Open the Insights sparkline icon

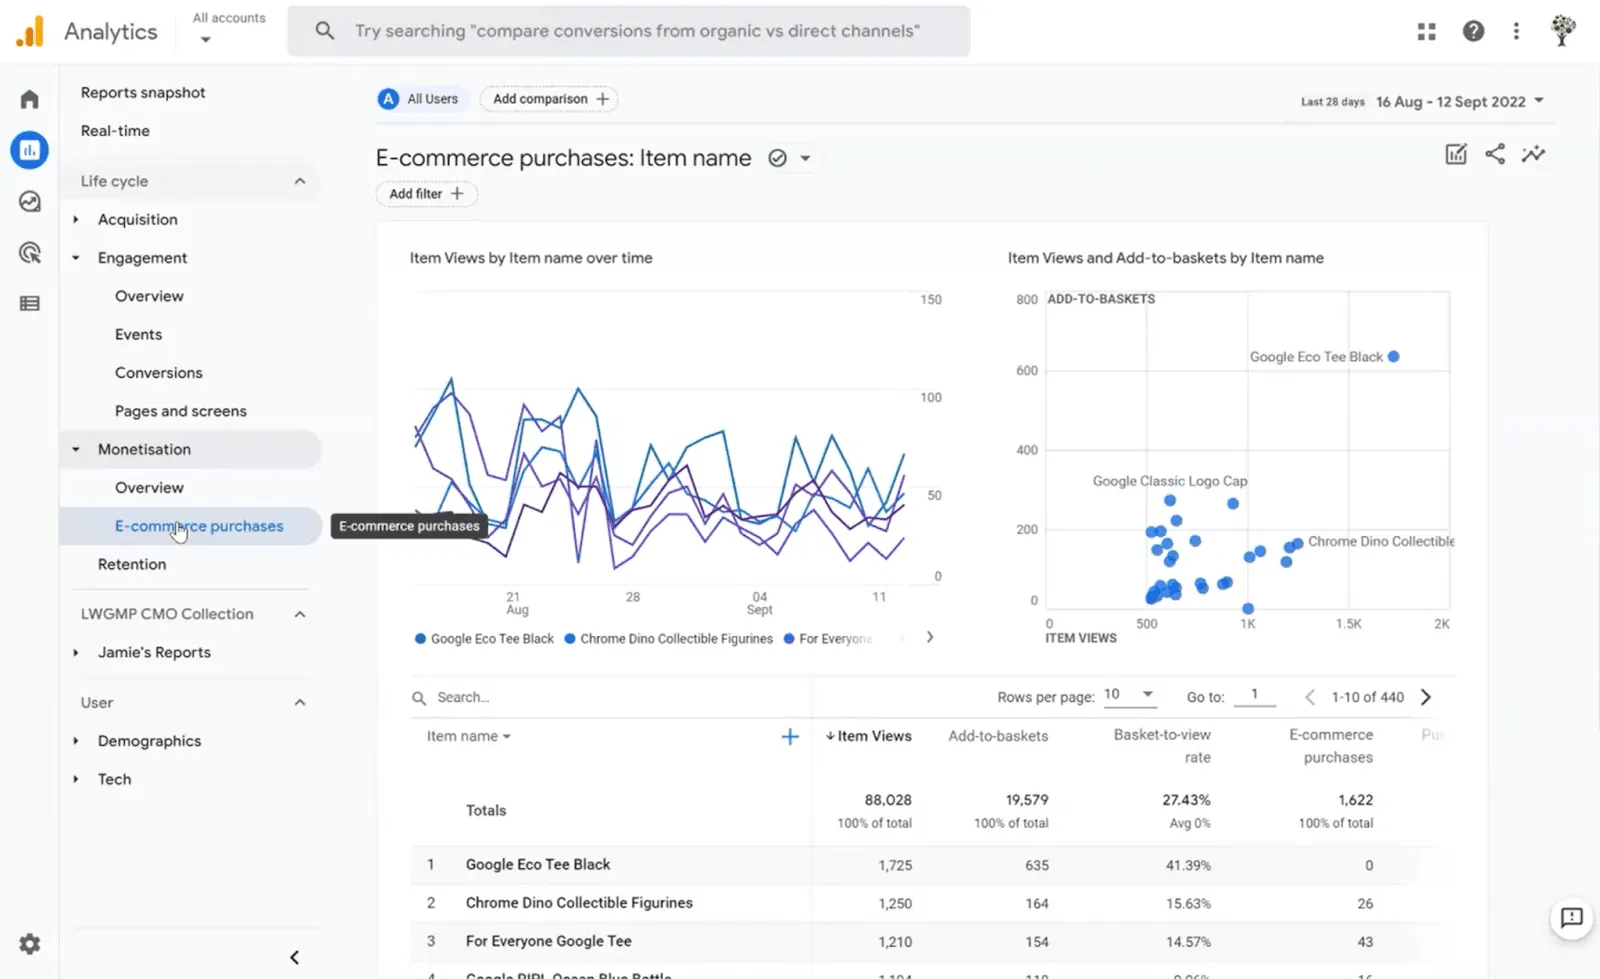(1533, 154)
